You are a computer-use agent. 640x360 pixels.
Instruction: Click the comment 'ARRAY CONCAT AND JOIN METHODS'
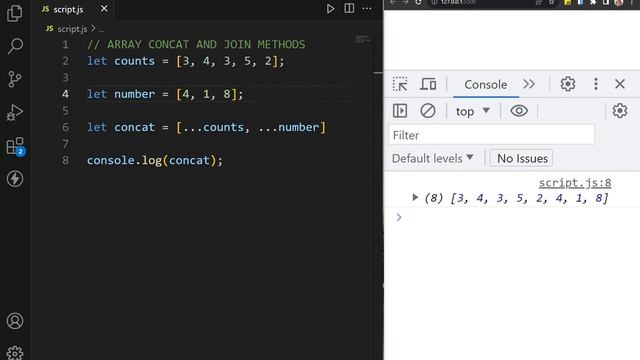[206, 44]
